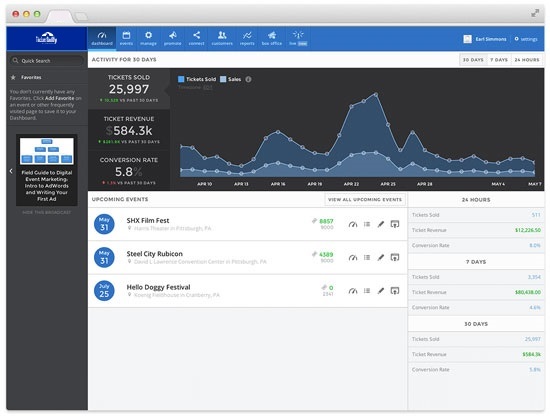Click the Favorites star icon
The height and width of the screenshot is (418, 550).
(x=13, y=77)
